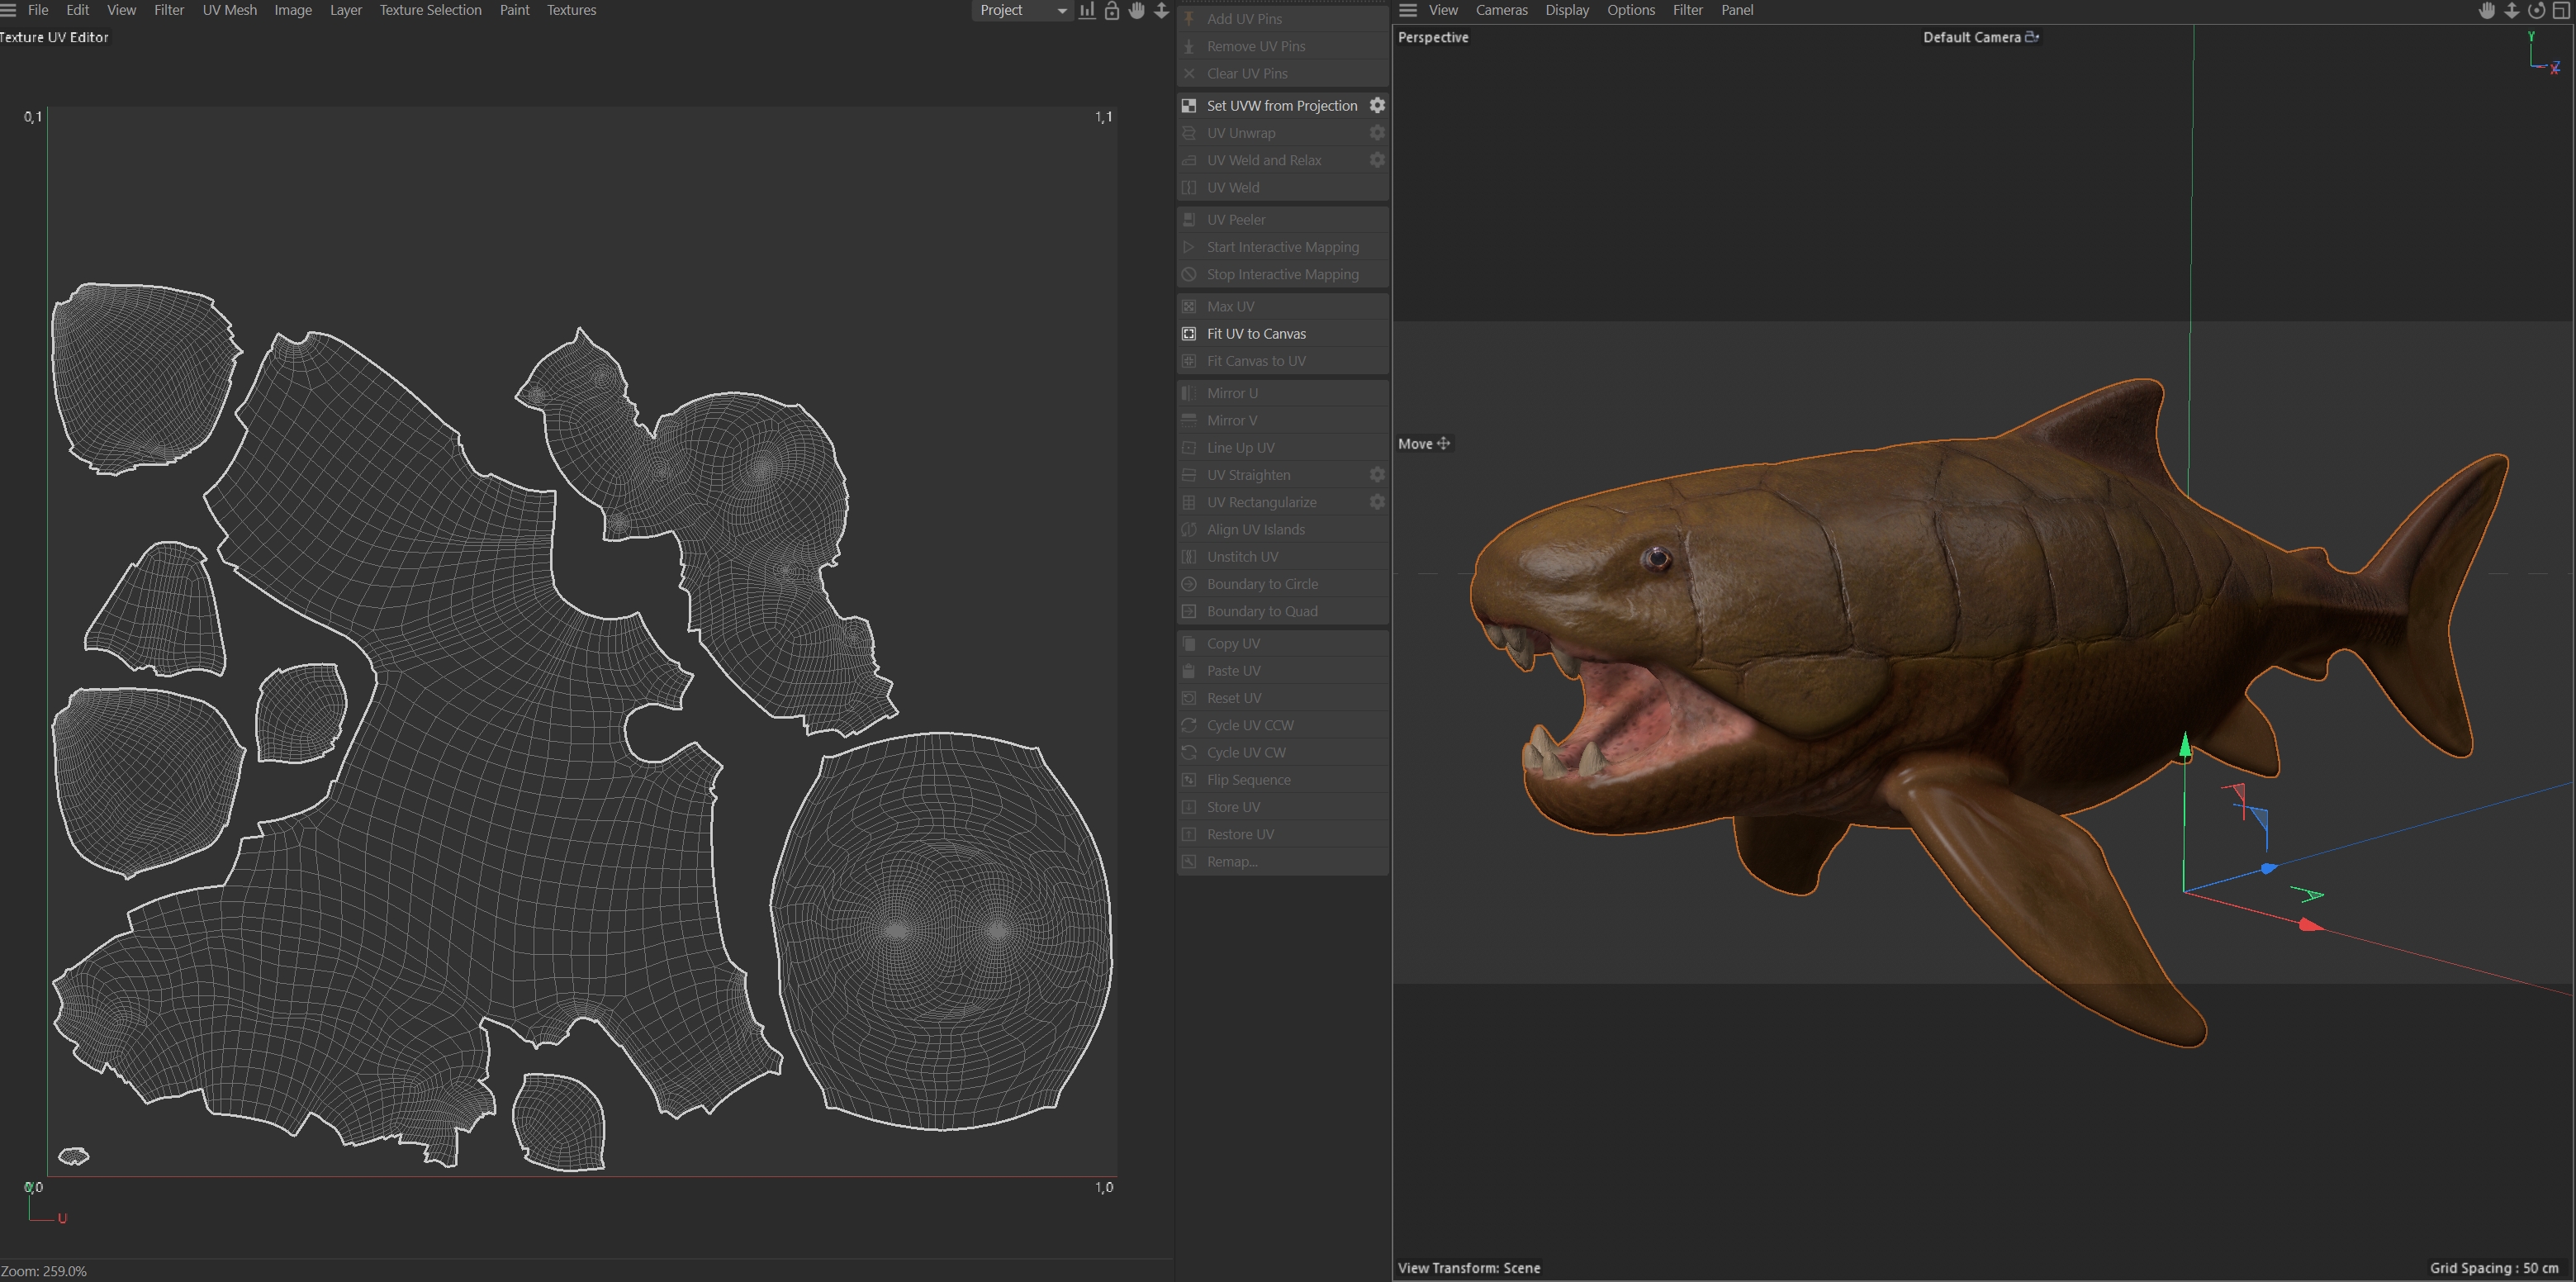Viewport: 2576px width, 1282px height.
Task: Open the UV Mesh menu
Action: pyautogui.click(x=229, y=10)
